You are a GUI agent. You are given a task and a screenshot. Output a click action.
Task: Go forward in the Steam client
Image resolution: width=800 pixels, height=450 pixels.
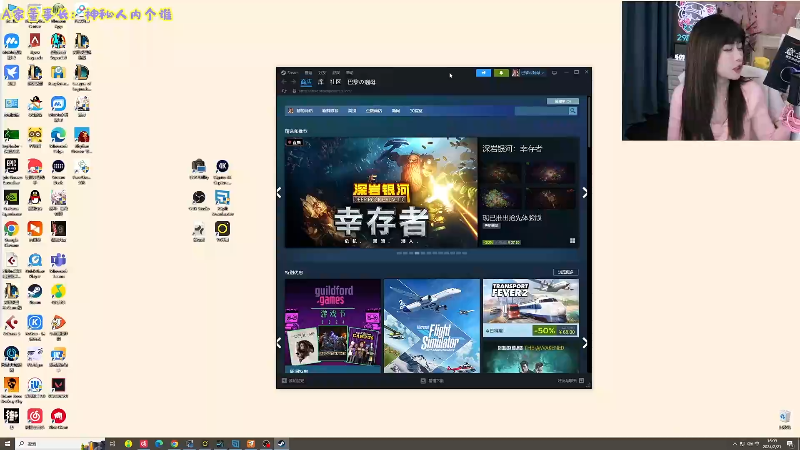click(293, 82)
